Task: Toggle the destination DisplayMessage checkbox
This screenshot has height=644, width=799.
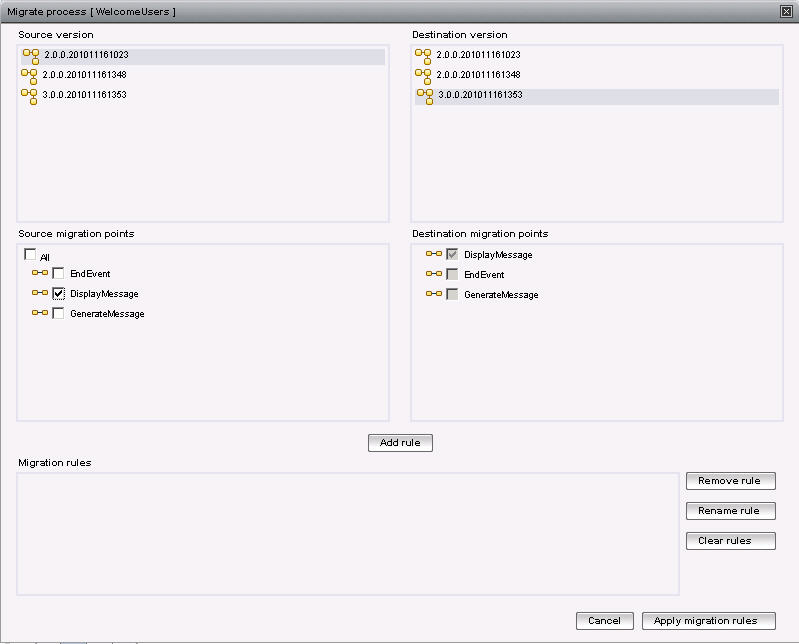Action: [452, 254]
